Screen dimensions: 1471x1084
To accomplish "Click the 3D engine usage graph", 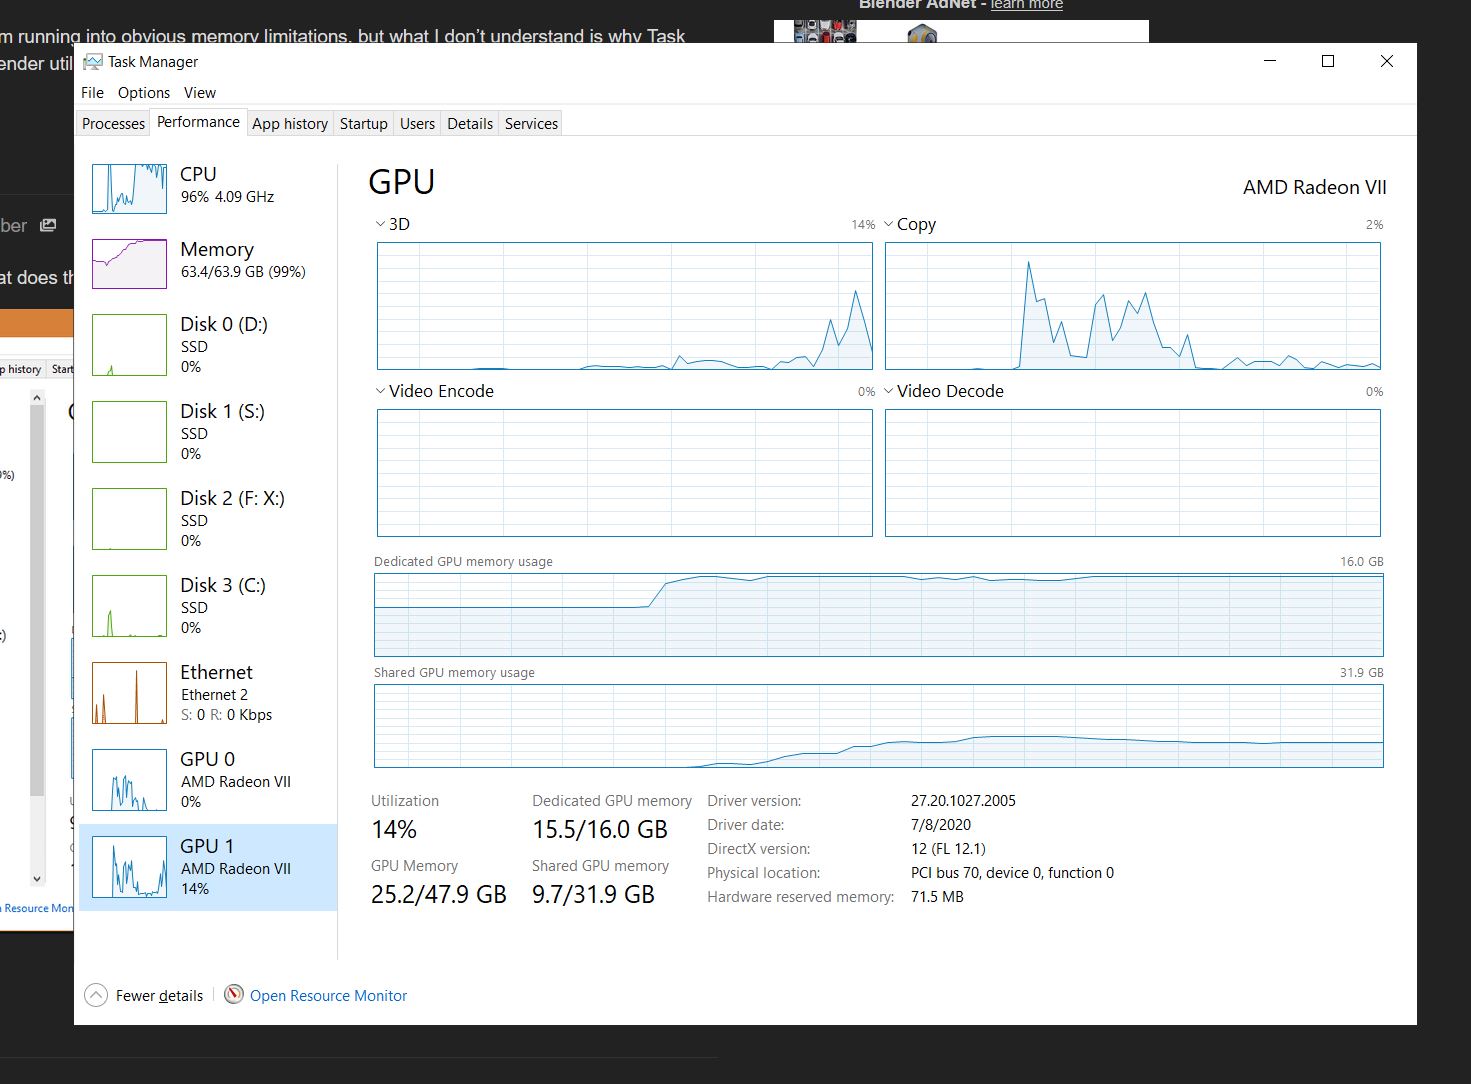I will click(625, 306).
